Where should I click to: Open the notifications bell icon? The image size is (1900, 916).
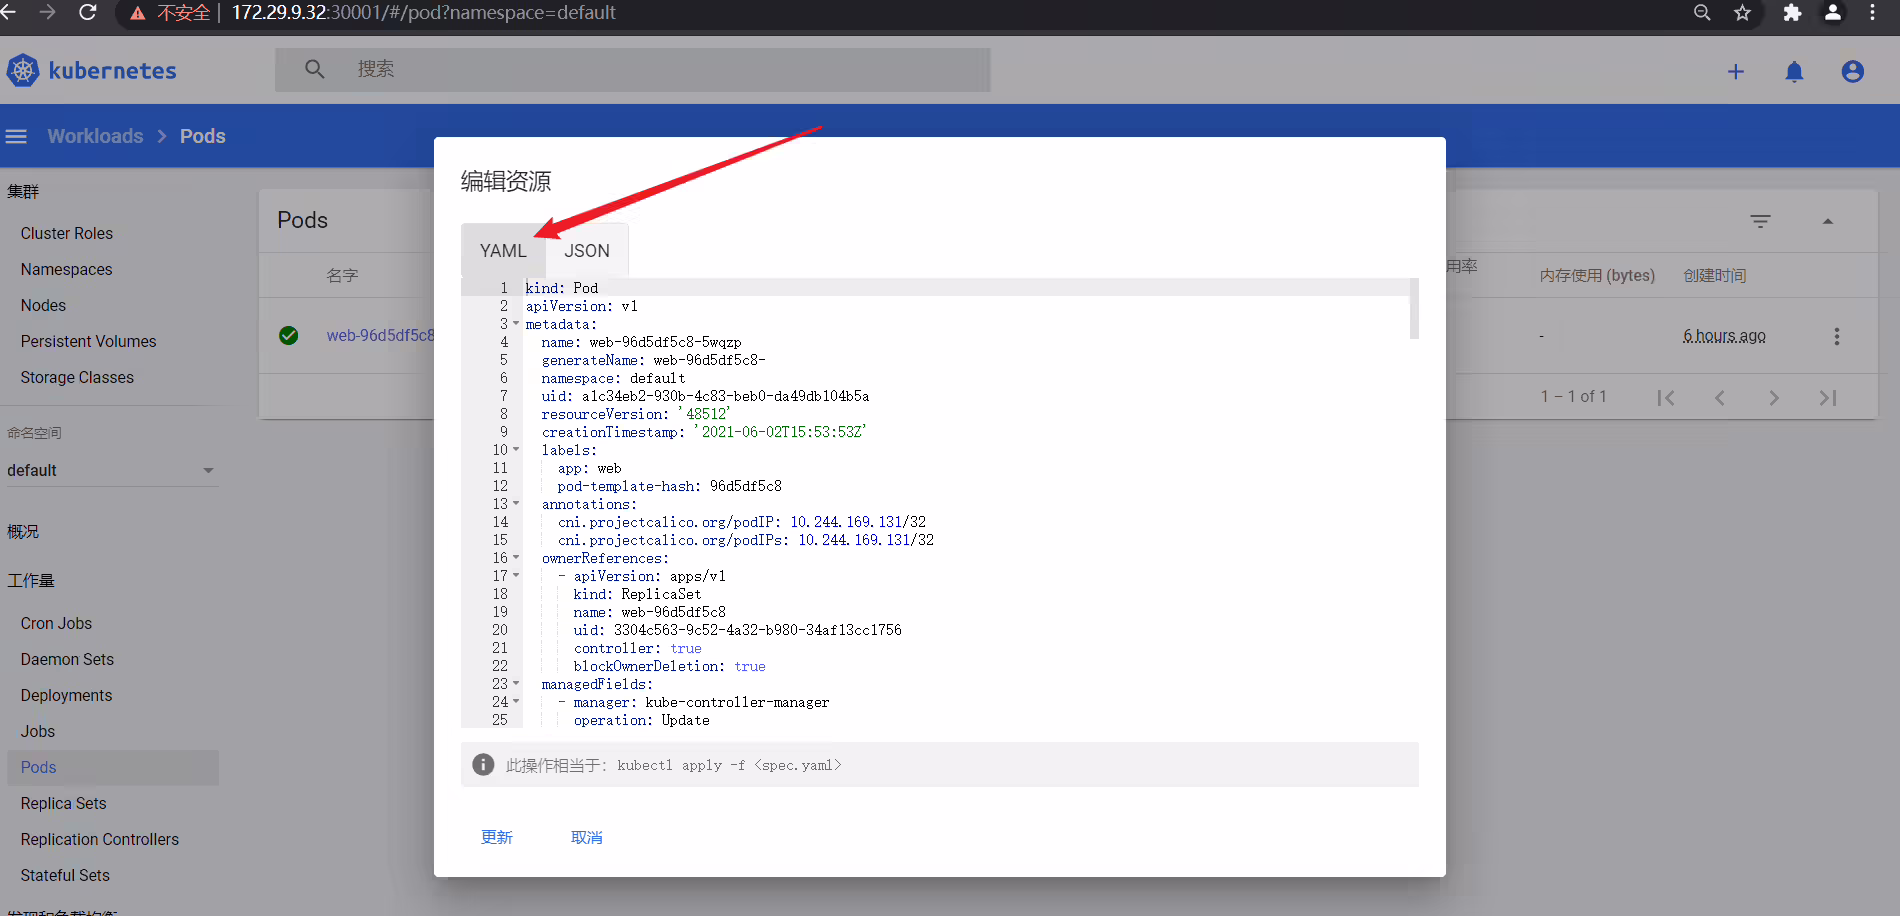coord(1794,71)
